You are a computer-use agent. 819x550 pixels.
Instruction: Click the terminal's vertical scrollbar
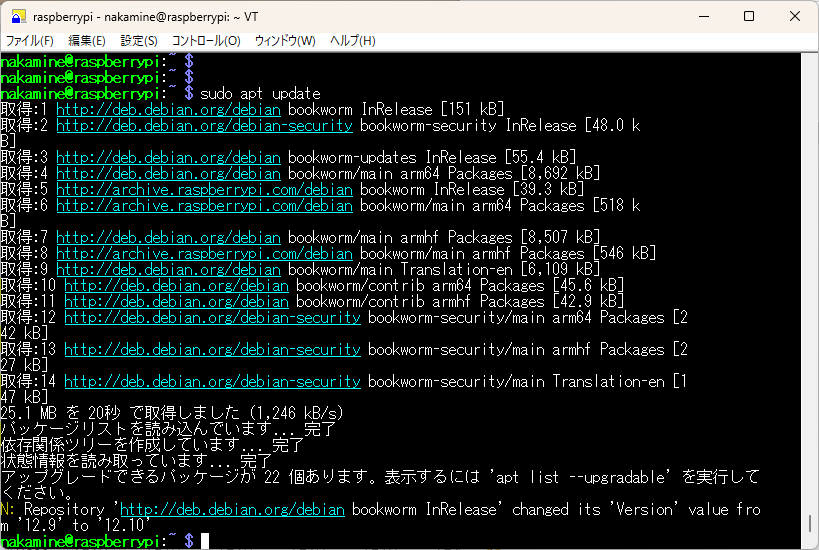[x=812, y=300]
